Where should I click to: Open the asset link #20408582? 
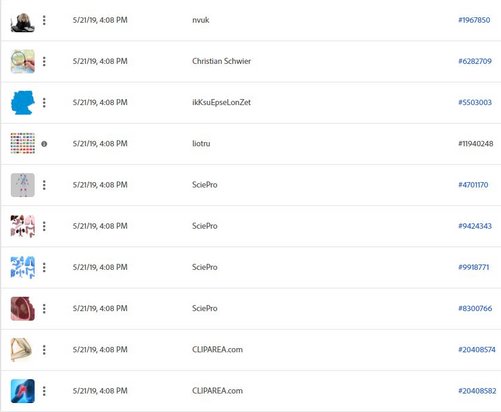477,391
